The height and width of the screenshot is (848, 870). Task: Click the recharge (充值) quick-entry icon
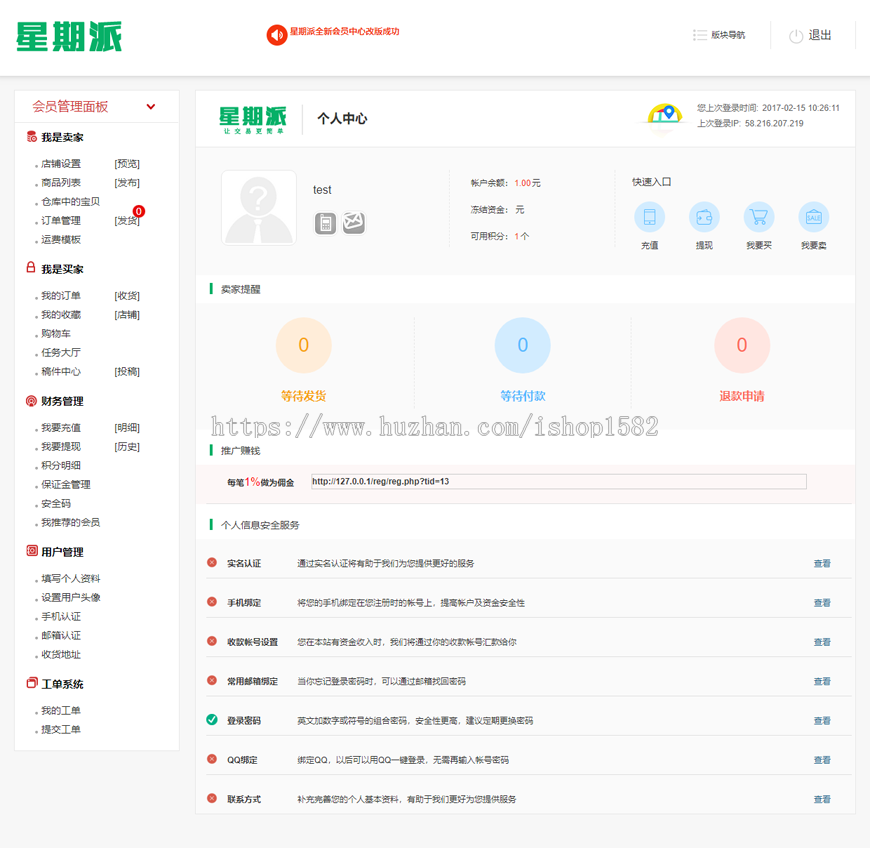[x=649, y=218]
